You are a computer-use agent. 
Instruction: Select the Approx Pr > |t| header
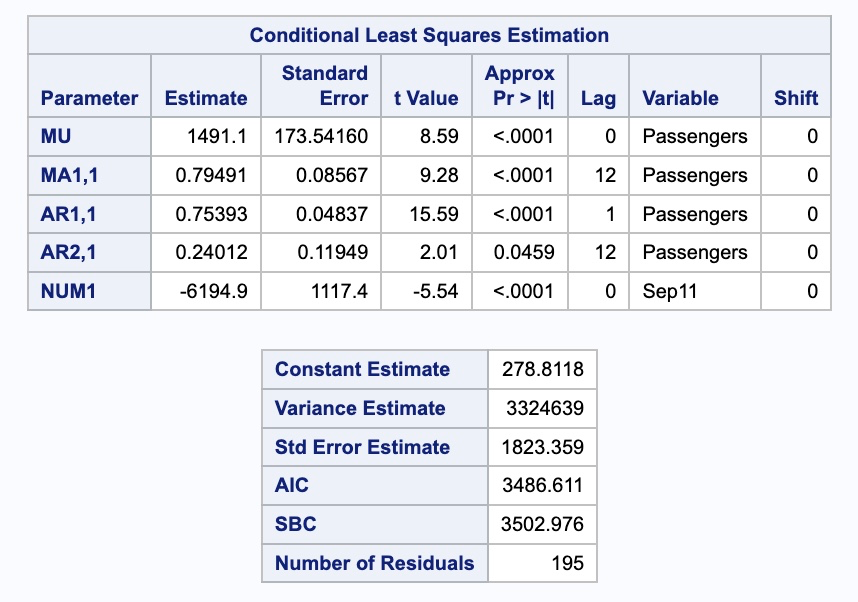[519, 86]
